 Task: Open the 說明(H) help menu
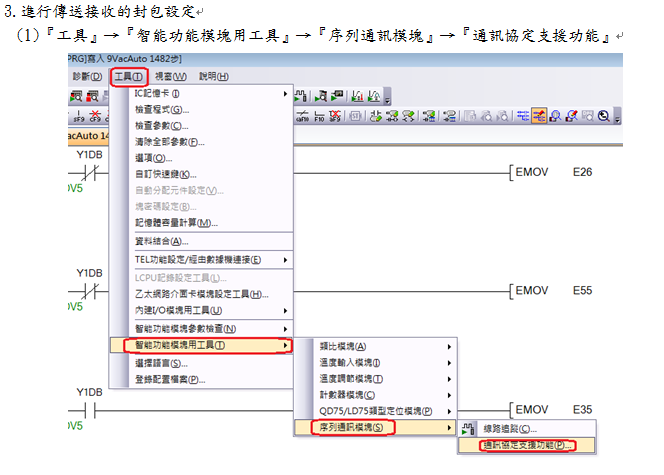click(x=213, y=76)
